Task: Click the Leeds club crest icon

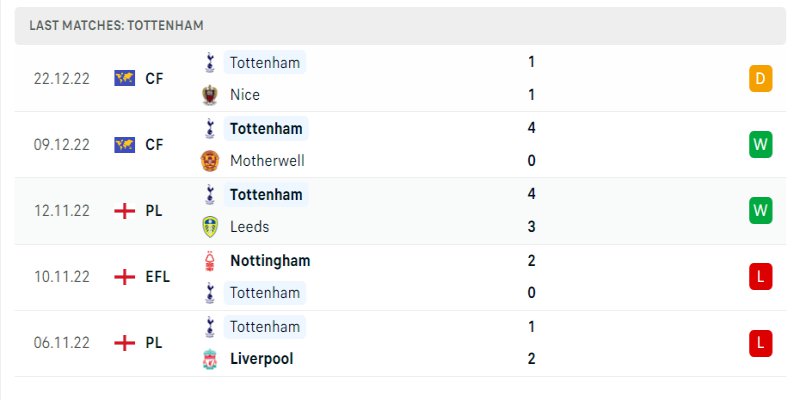Action: [x=210, y=227]
